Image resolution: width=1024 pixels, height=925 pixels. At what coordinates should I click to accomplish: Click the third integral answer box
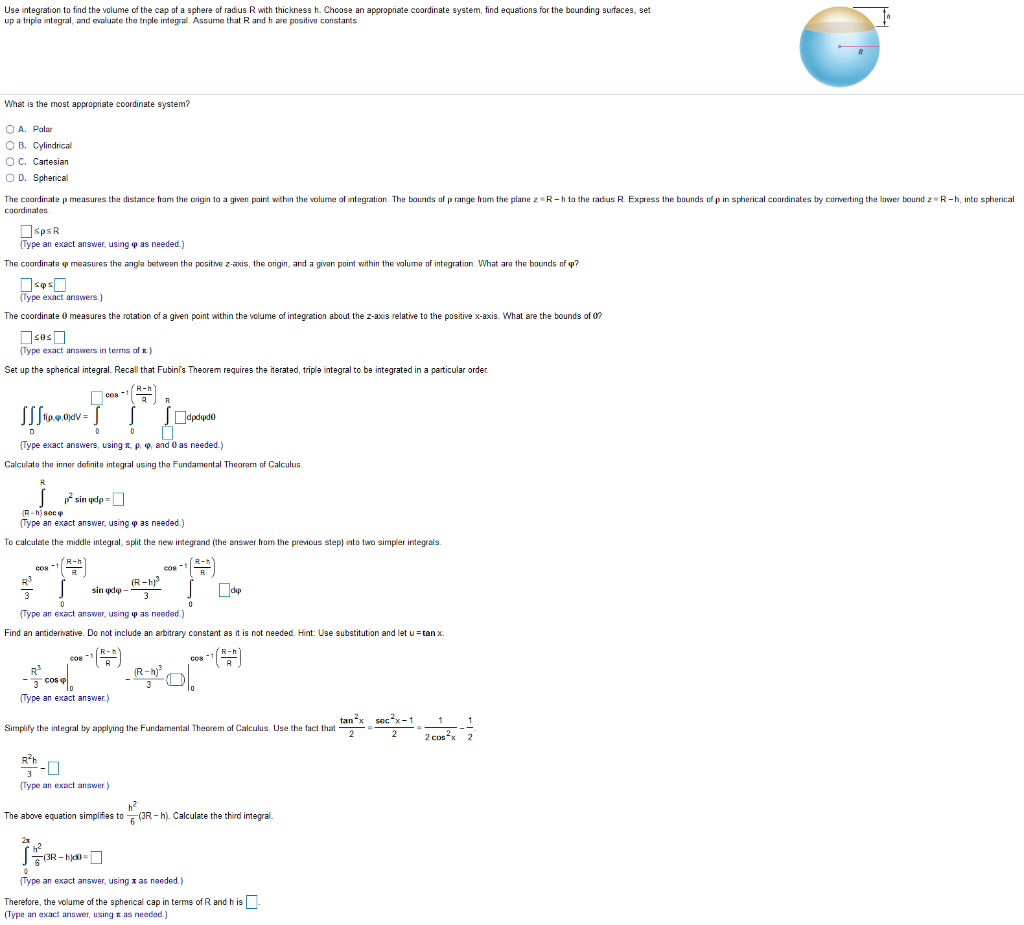(x=96, y=858)
